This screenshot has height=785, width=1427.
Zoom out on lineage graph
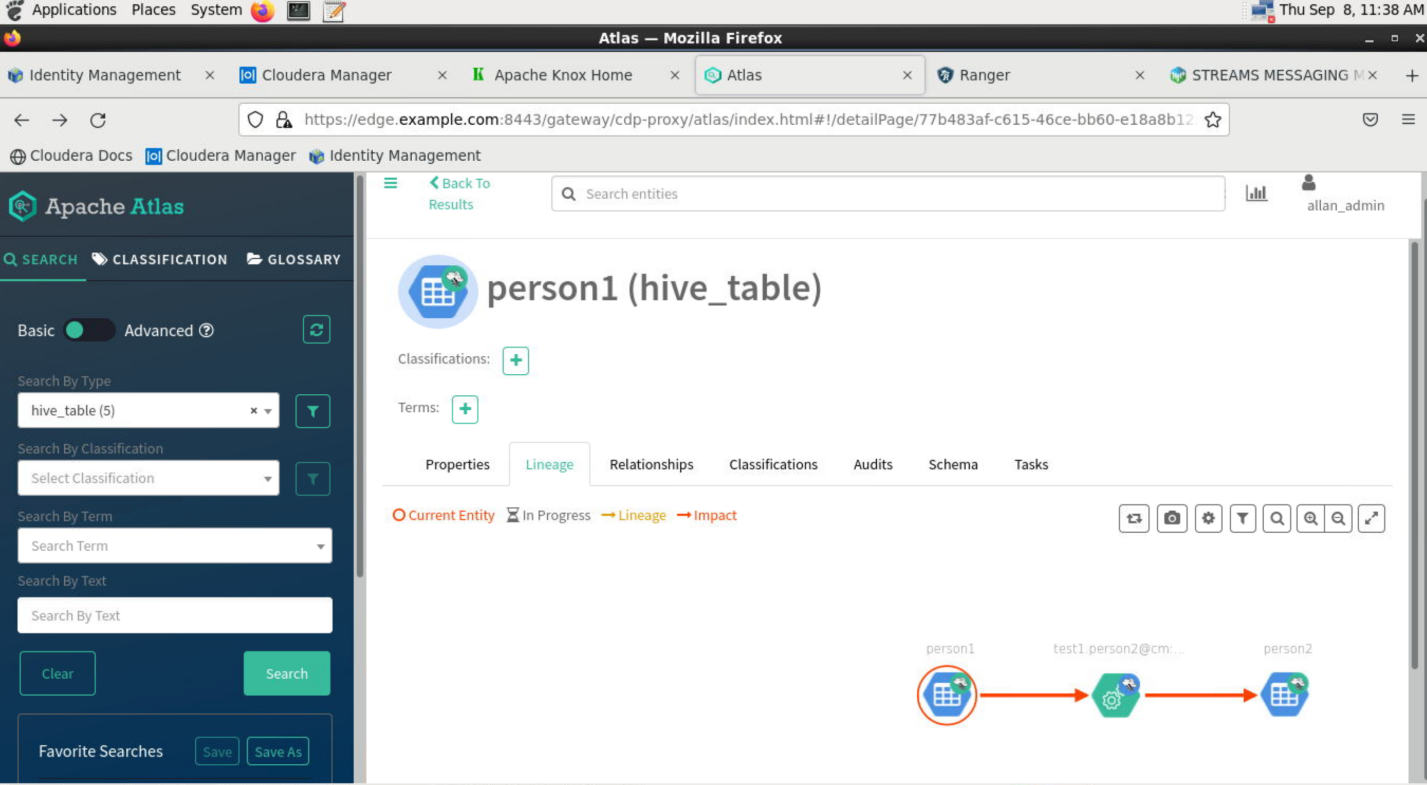pos(1338,518)
